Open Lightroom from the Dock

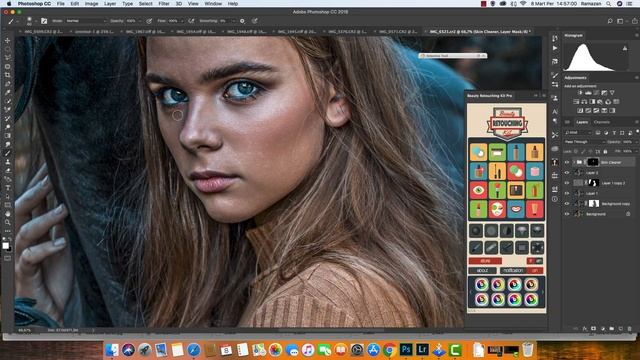coord(422,349)
